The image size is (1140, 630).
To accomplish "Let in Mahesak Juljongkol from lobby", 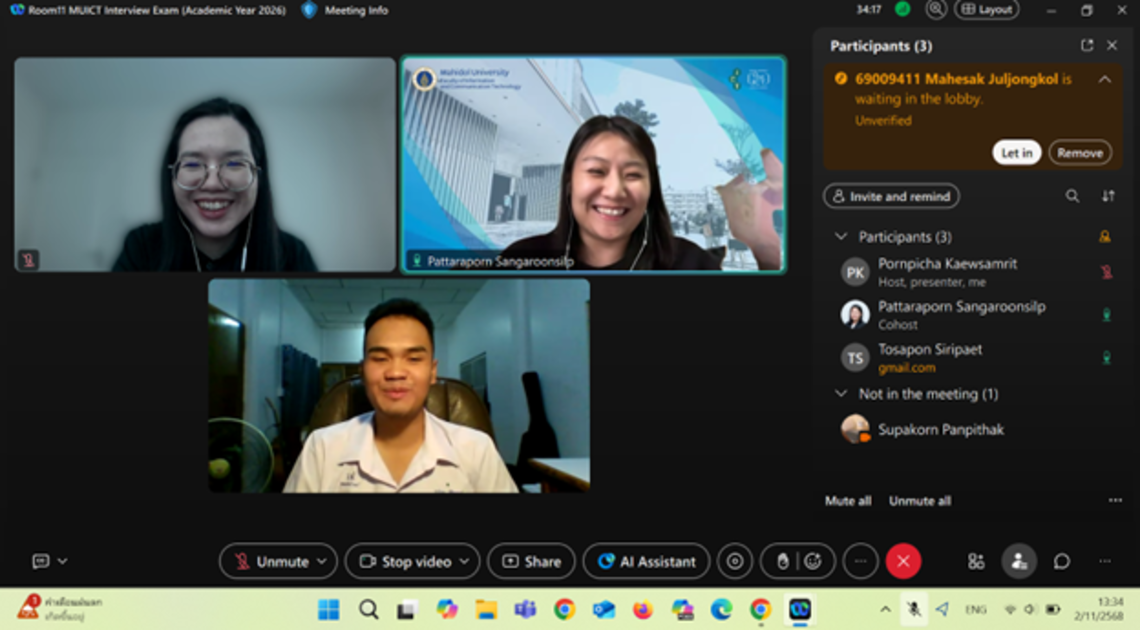I will [x=1016, y=152].
